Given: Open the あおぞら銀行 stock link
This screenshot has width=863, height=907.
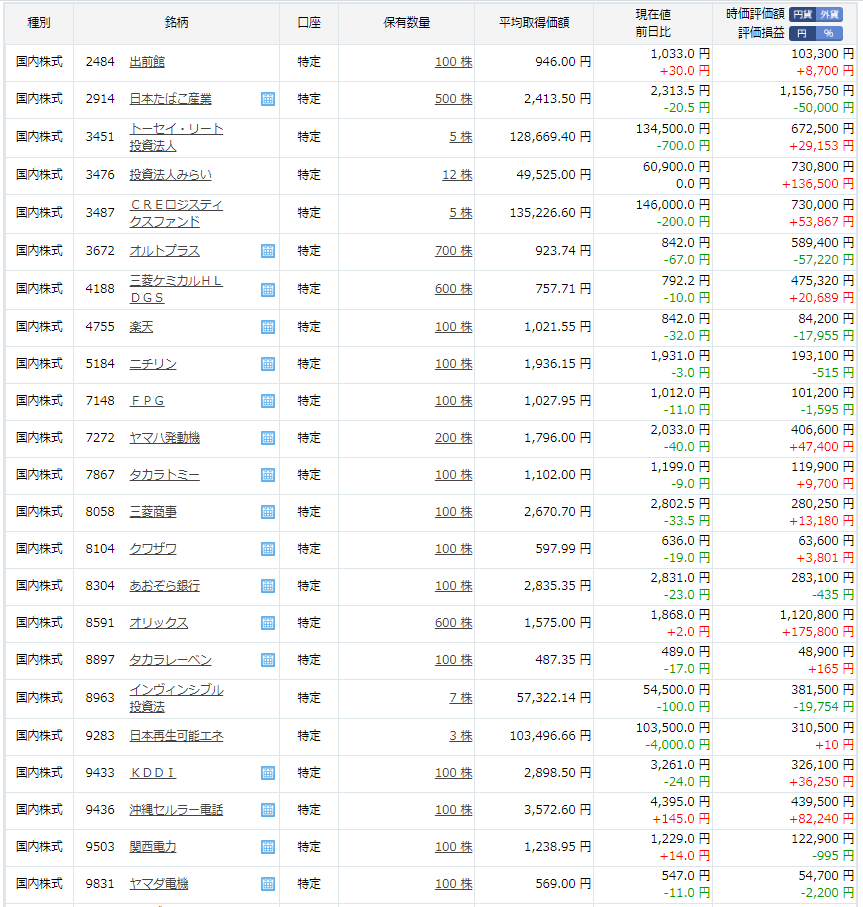Looking at the screenshot, I should coord(165,586).
